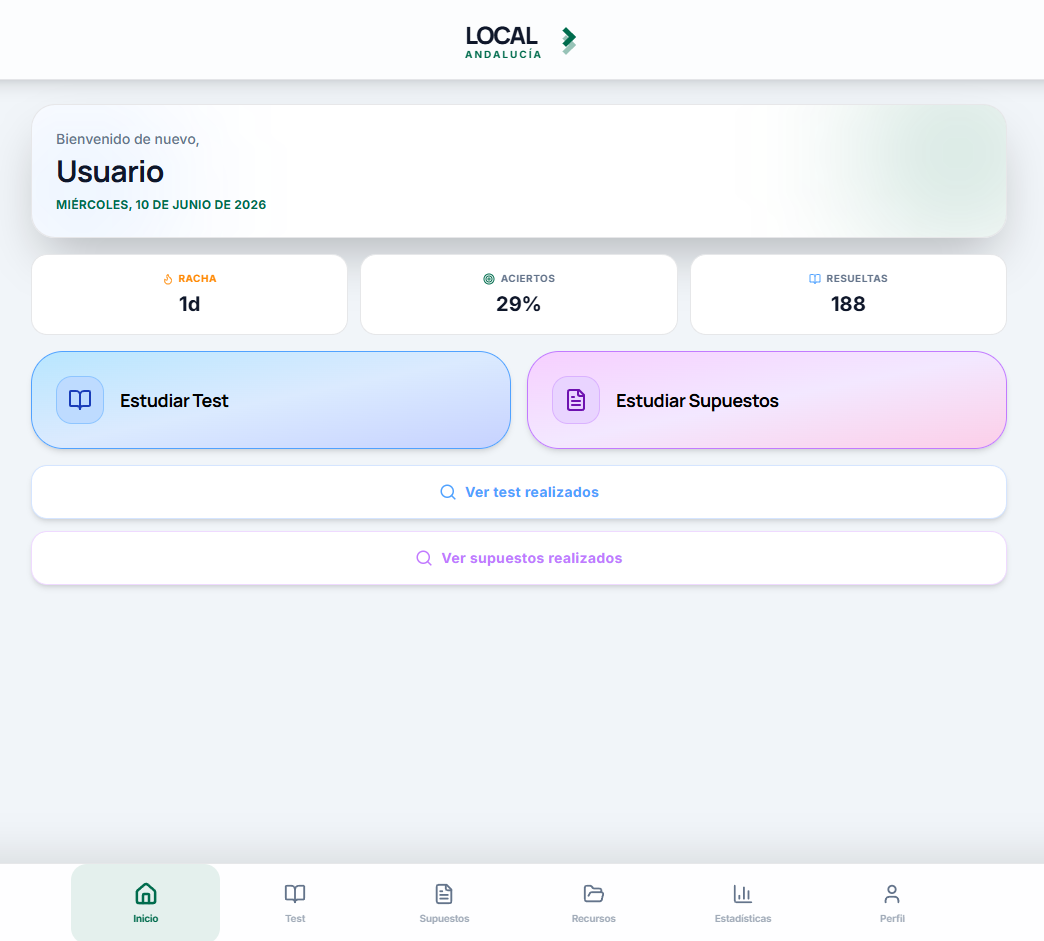
Task: Open Ver supuestos realizados
Action: pos(519,558)
